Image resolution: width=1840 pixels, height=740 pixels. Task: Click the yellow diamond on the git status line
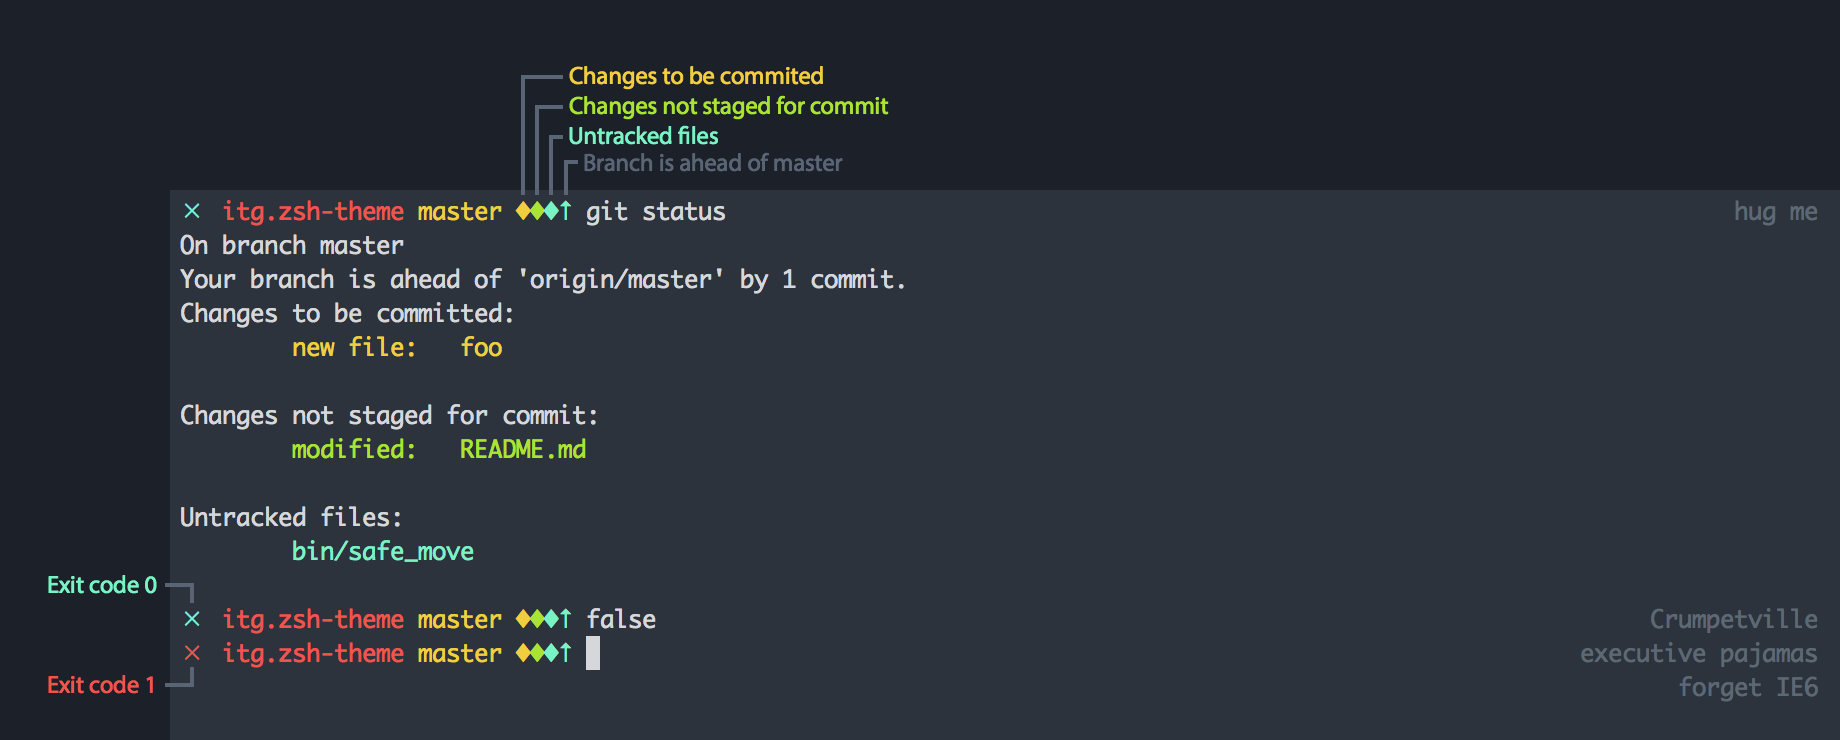pos(523,211)
